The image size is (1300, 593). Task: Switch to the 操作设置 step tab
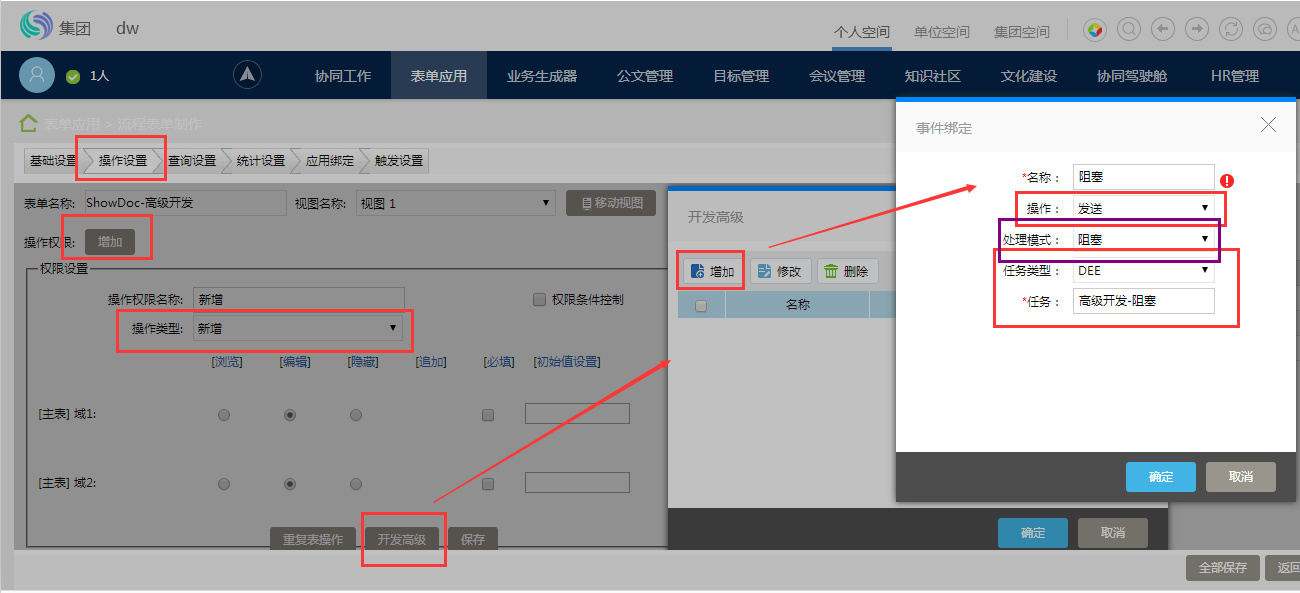click(122, 161)
